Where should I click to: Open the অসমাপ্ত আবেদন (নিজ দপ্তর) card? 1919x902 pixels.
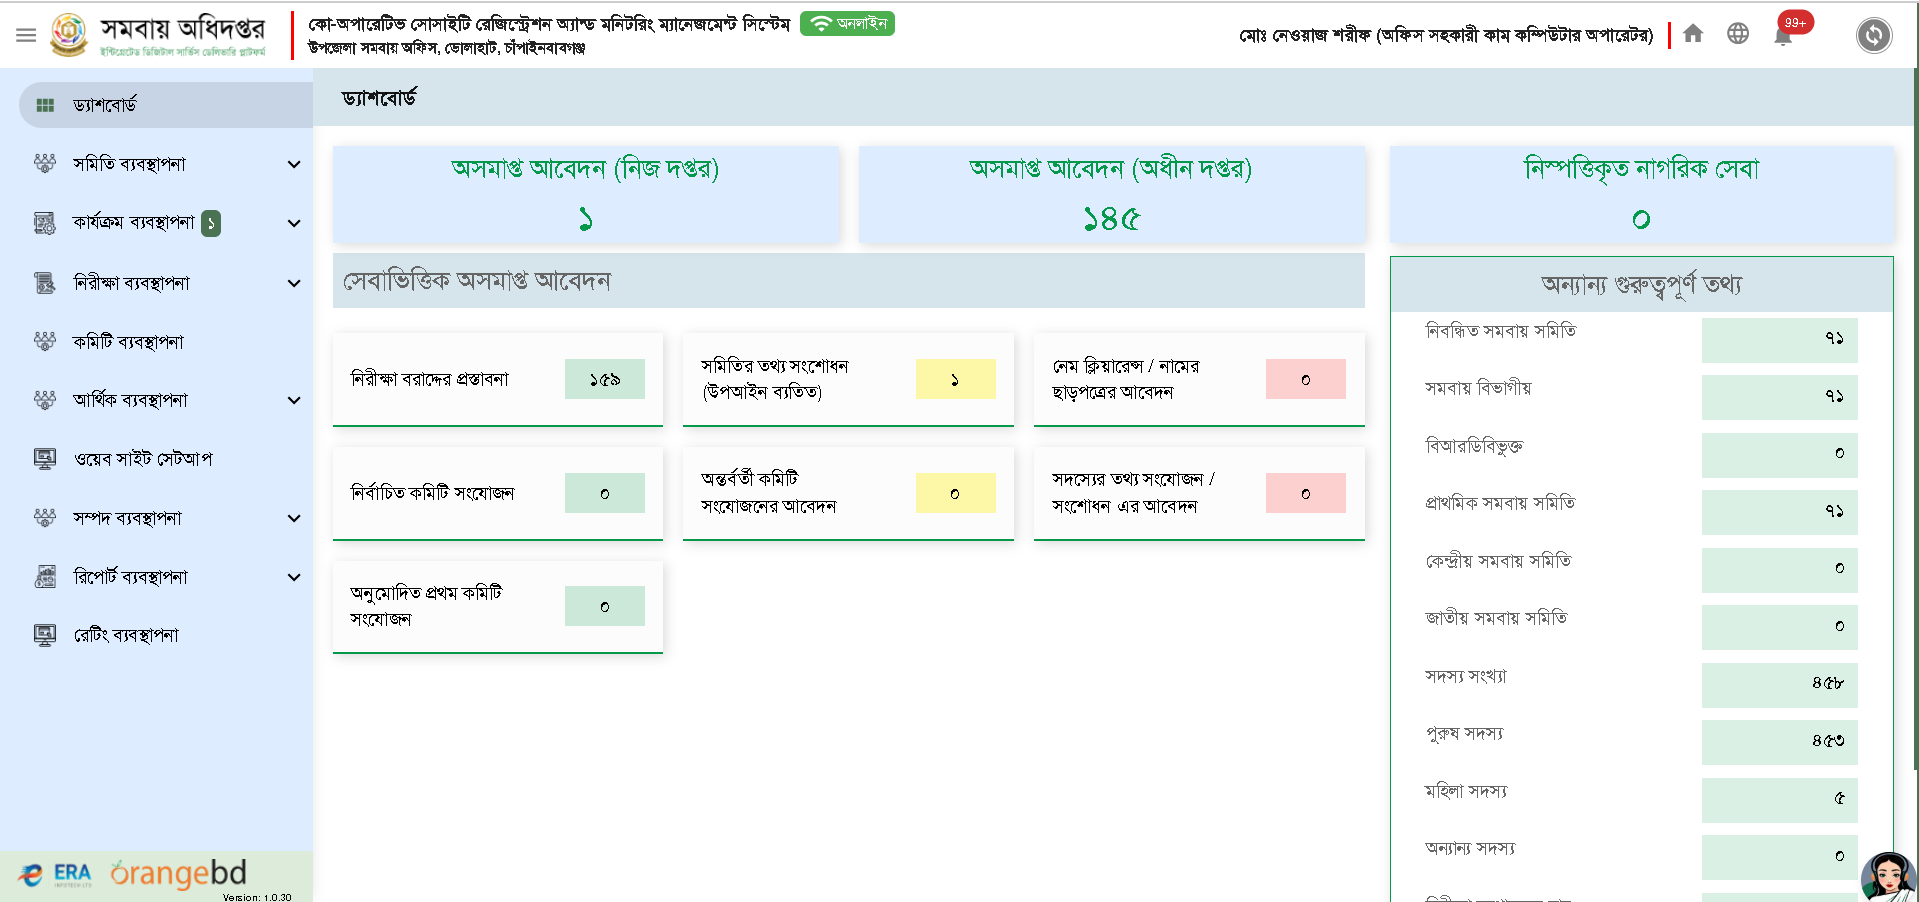click(585, 194)
